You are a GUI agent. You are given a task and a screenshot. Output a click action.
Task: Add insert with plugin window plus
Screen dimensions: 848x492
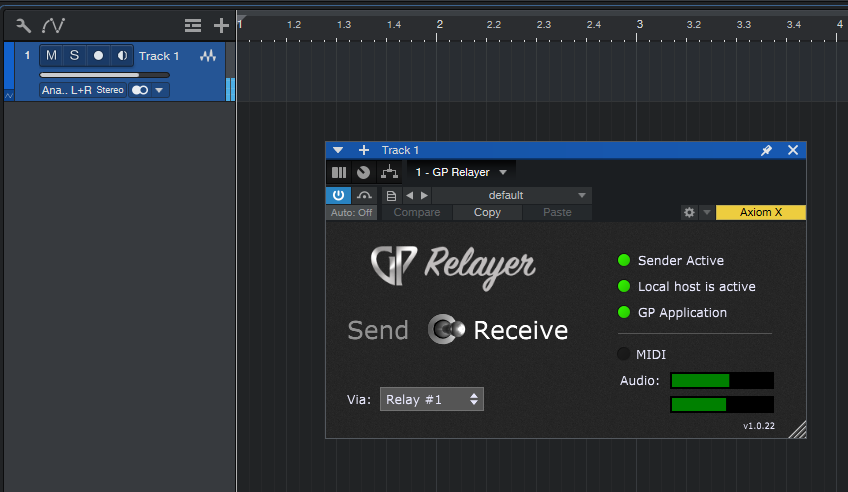(x=364, y=150)
